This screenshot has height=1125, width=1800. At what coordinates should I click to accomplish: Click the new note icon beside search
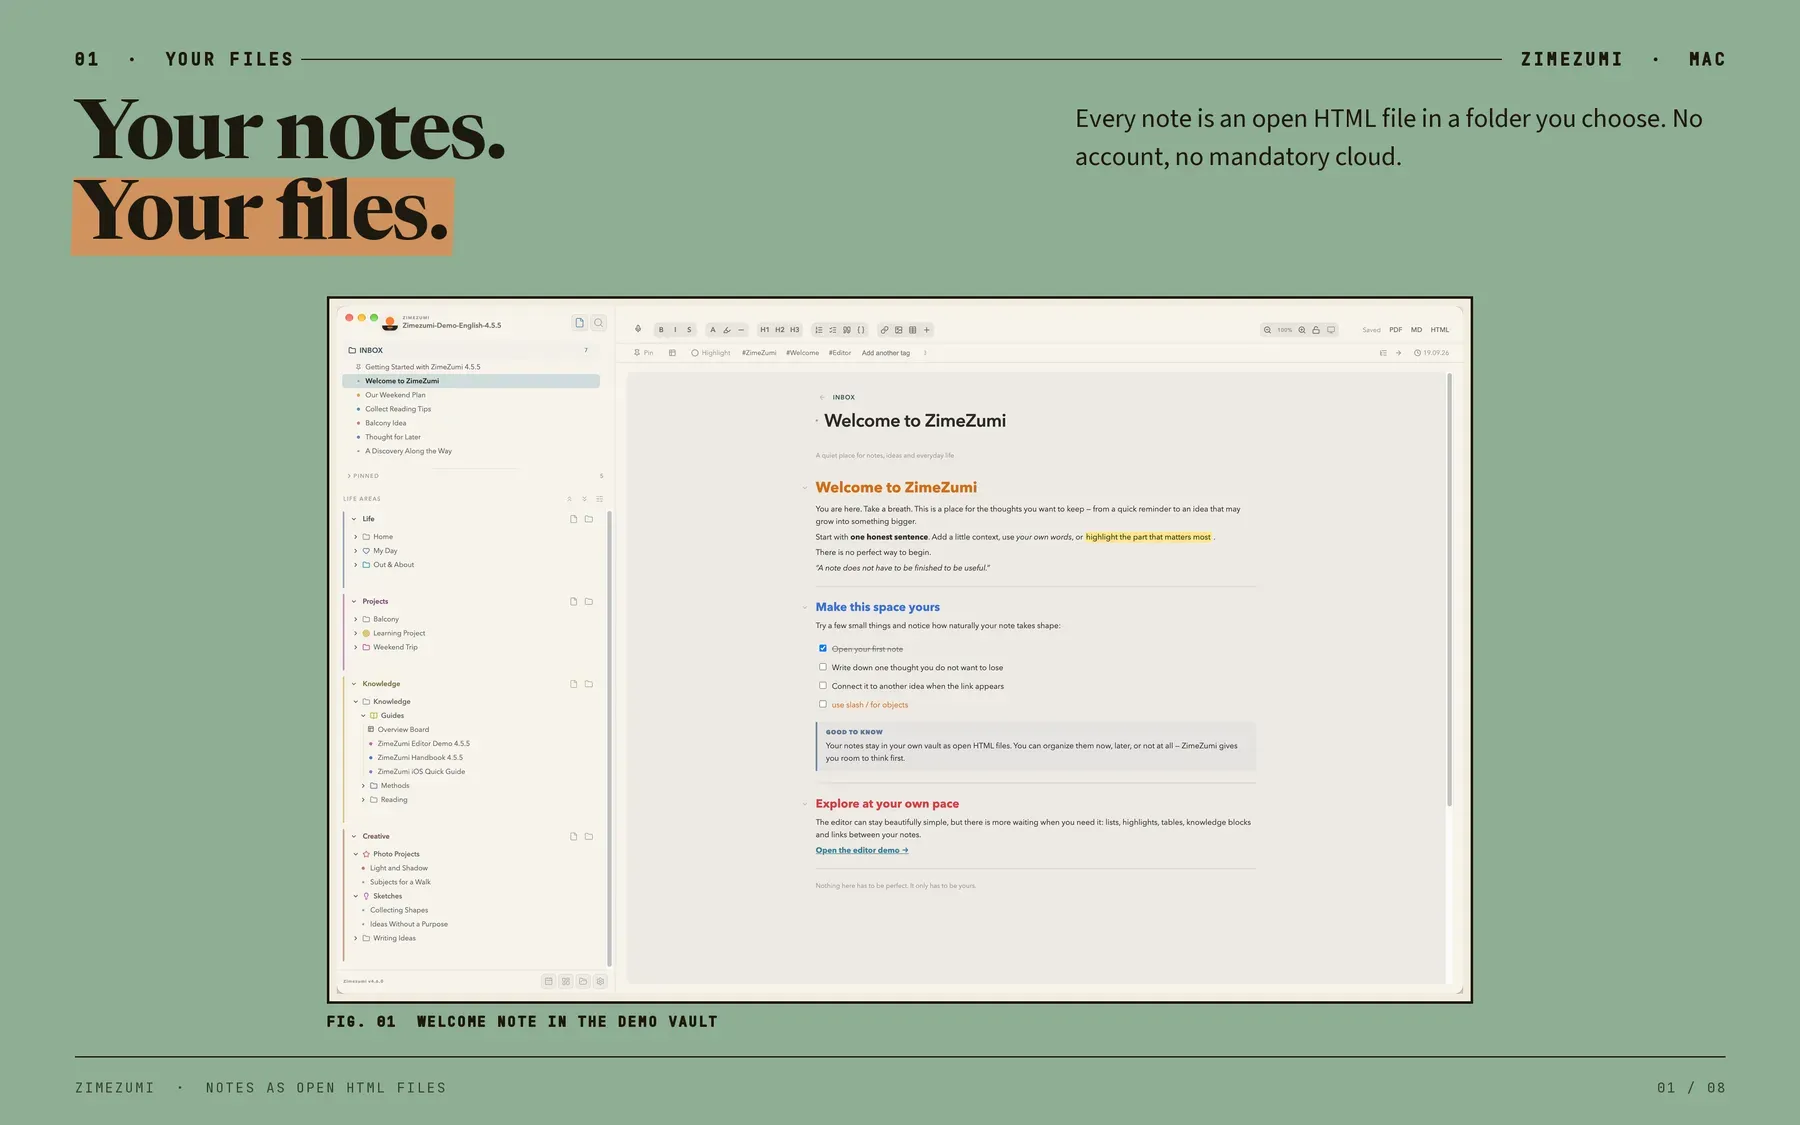(x=579, y=323)
